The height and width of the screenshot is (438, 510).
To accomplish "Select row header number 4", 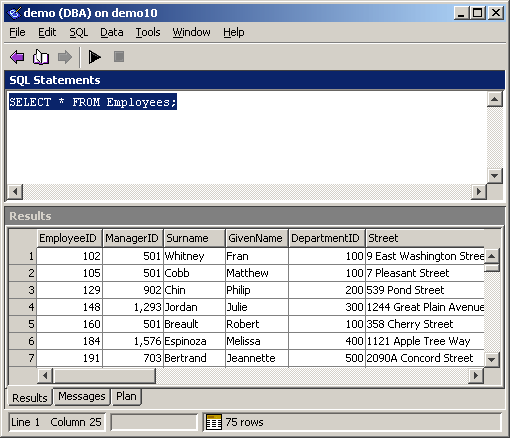I will (22, 307).
